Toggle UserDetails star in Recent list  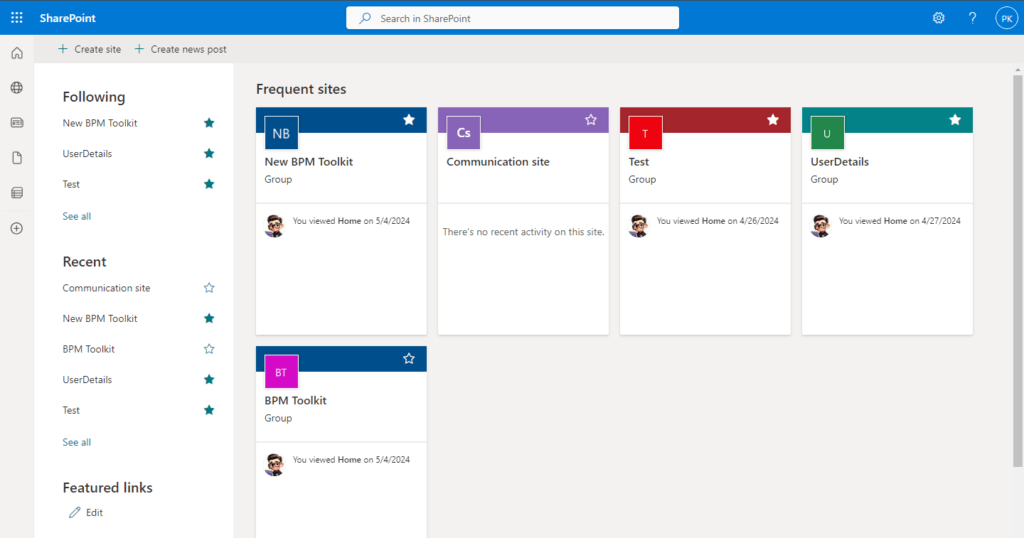209,379
